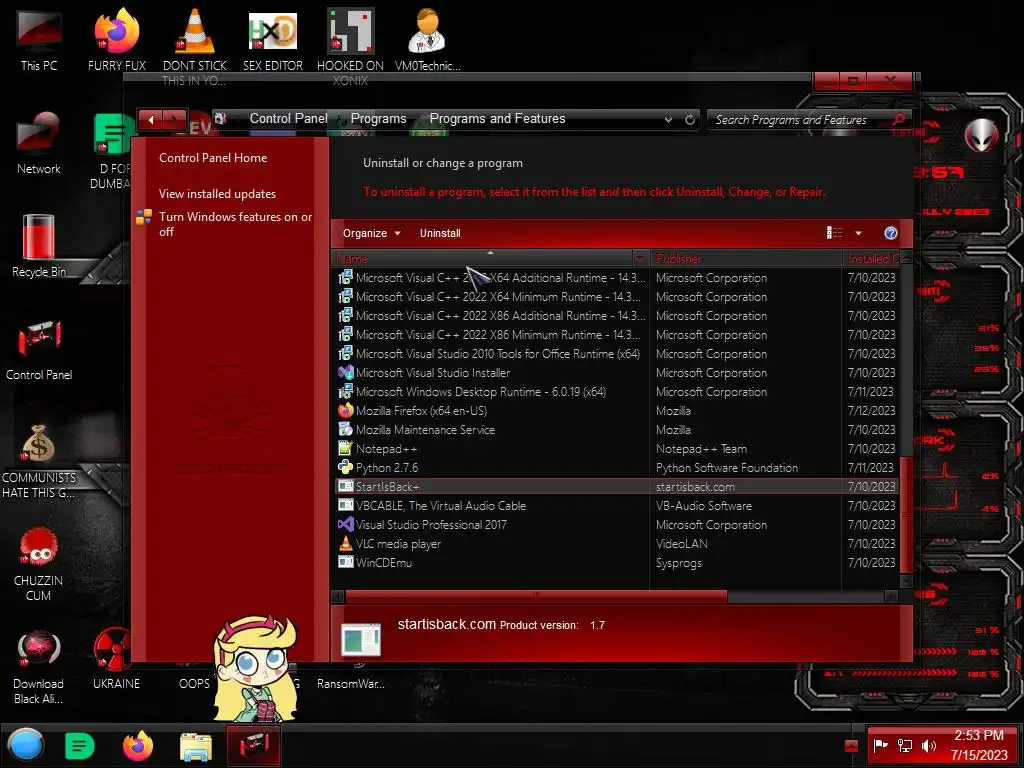This screenshot has height=768, width=1024.
Task: Click the network tray icon
Action: pos(905,745)
